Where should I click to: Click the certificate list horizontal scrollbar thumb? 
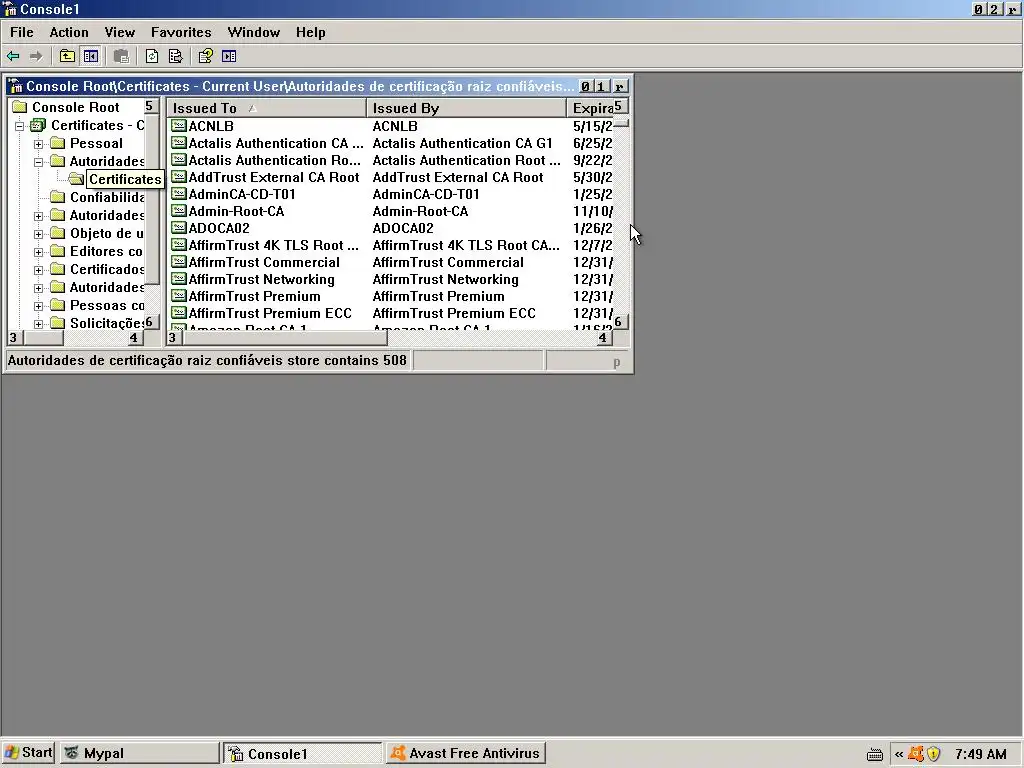[283, 338]
